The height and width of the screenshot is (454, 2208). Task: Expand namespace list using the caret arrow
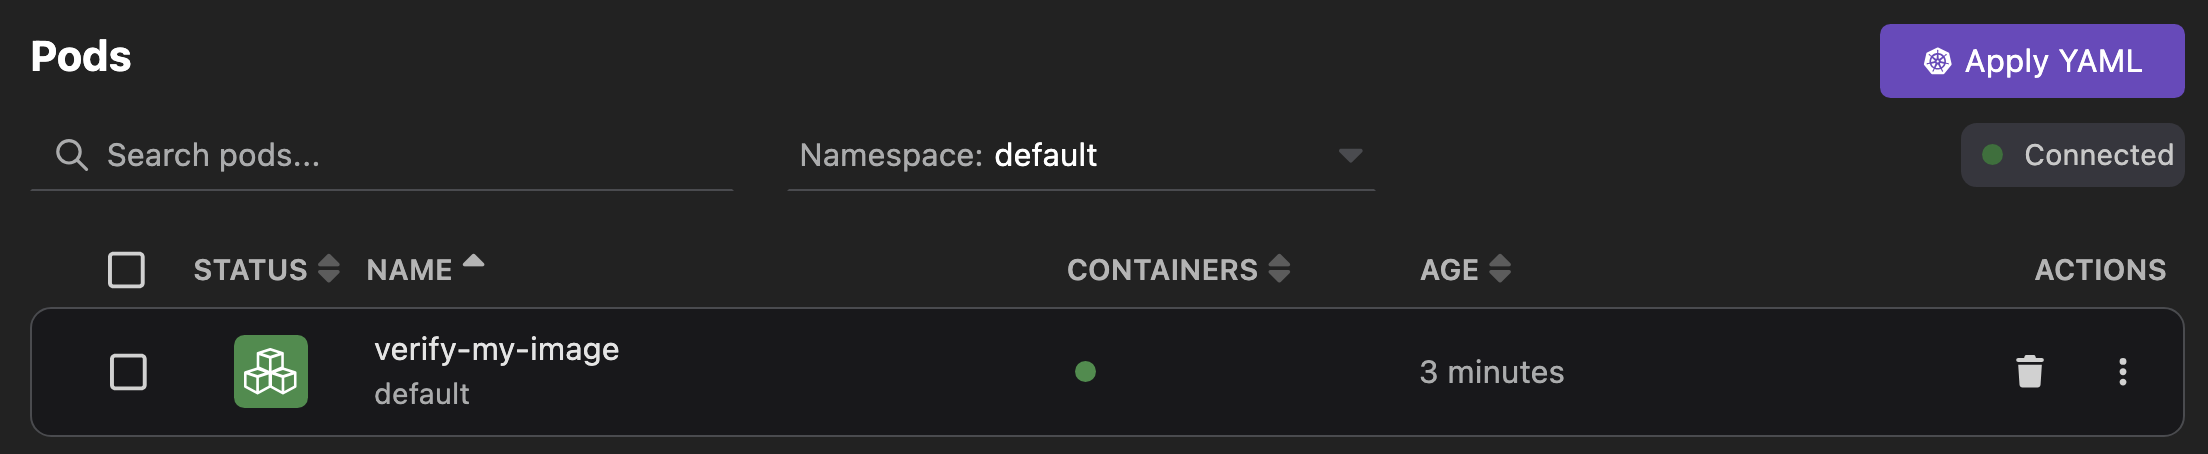[x=1350, y=155]
